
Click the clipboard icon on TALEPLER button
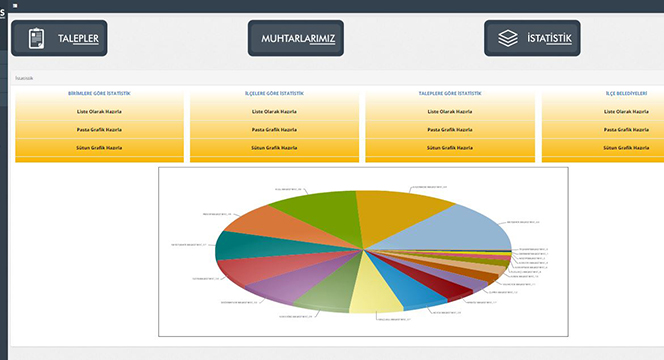tap(36, 38)
